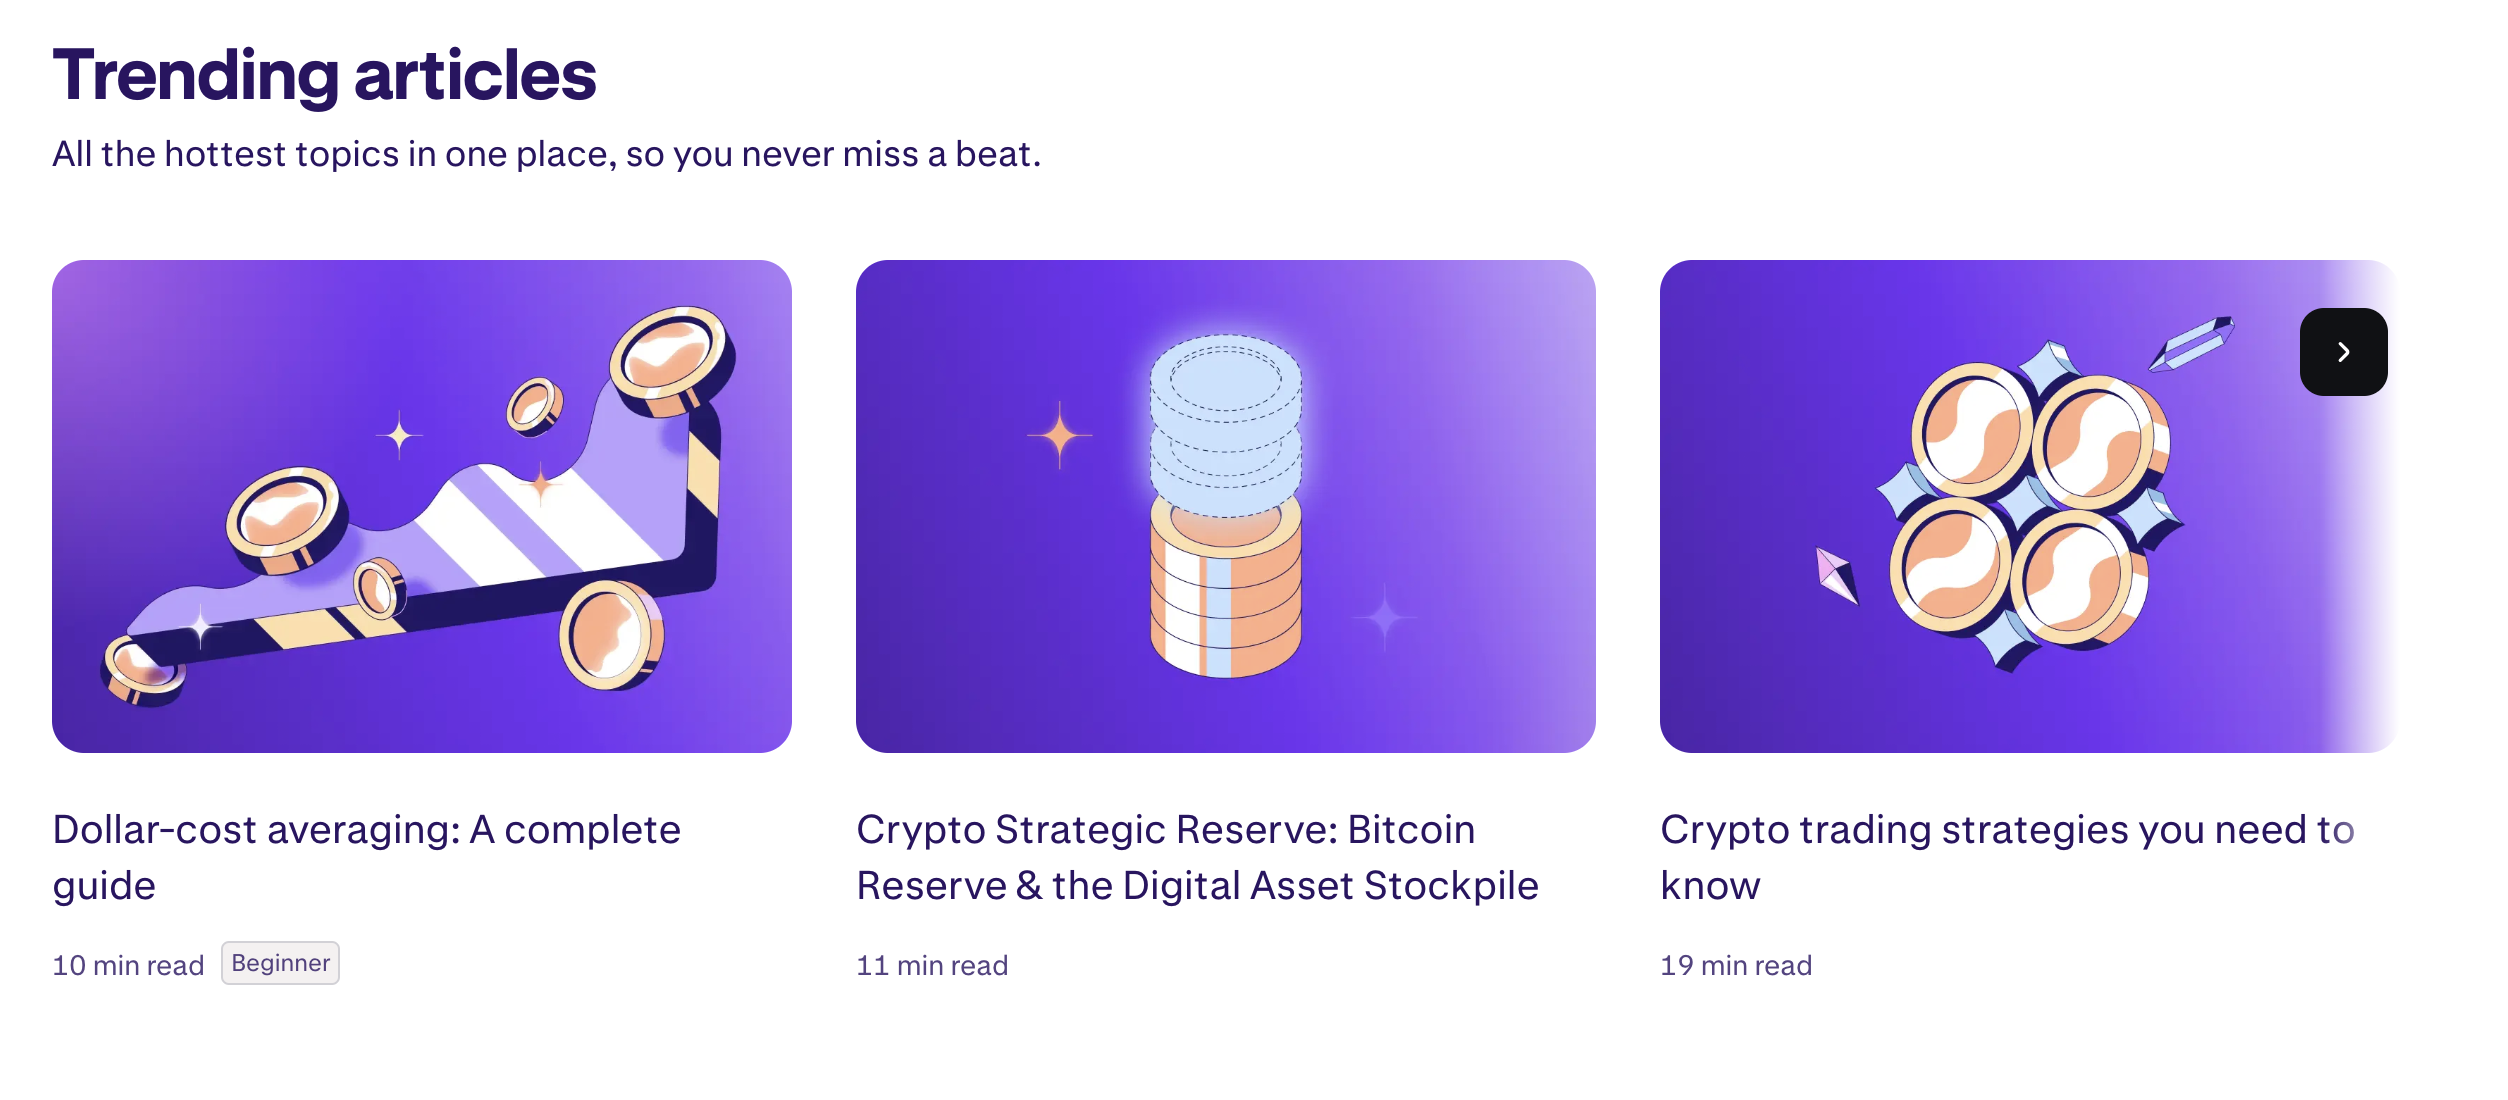This screenshot has height=1100, width=2508.
Task: Click the Trending articles heading
Action: tap(324, 75)
